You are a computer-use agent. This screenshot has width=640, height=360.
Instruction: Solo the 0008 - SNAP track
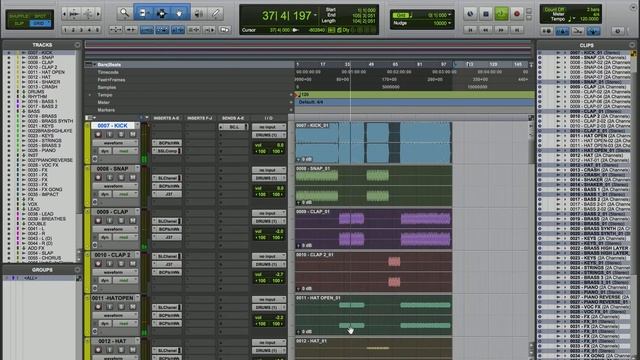click(121, 178)
